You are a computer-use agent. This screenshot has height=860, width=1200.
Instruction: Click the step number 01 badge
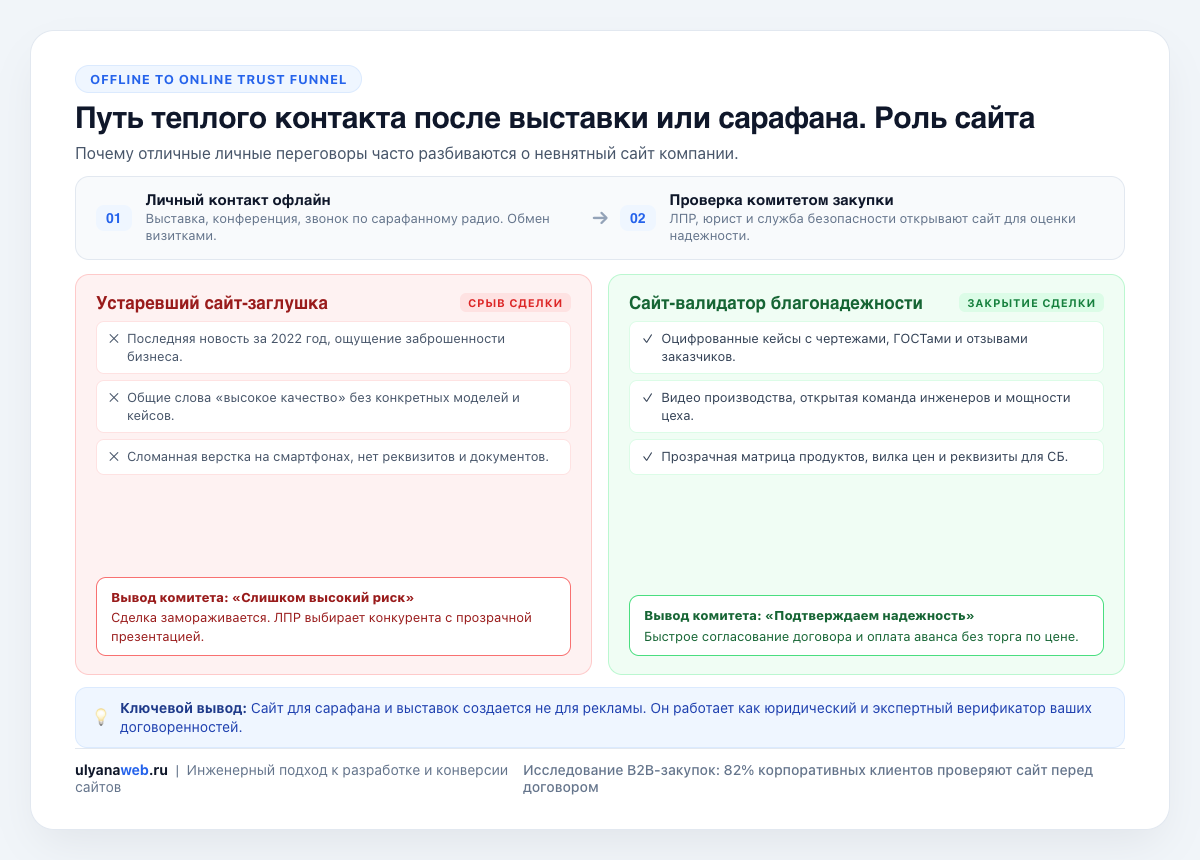pyautogui.click(x=113, y=218)
